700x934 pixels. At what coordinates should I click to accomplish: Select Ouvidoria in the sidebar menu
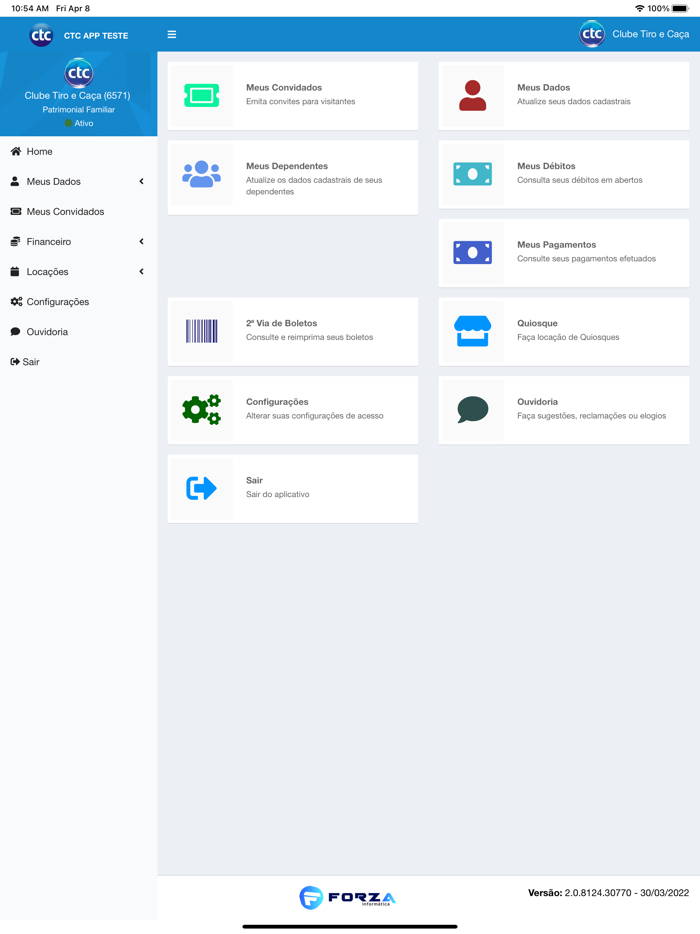pyautogui.click(x=47, y=332)
